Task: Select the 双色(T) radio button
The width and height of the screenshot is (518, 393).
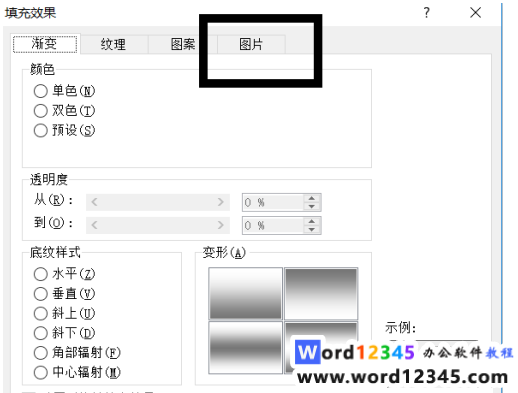Action: [x=40, y=111]
